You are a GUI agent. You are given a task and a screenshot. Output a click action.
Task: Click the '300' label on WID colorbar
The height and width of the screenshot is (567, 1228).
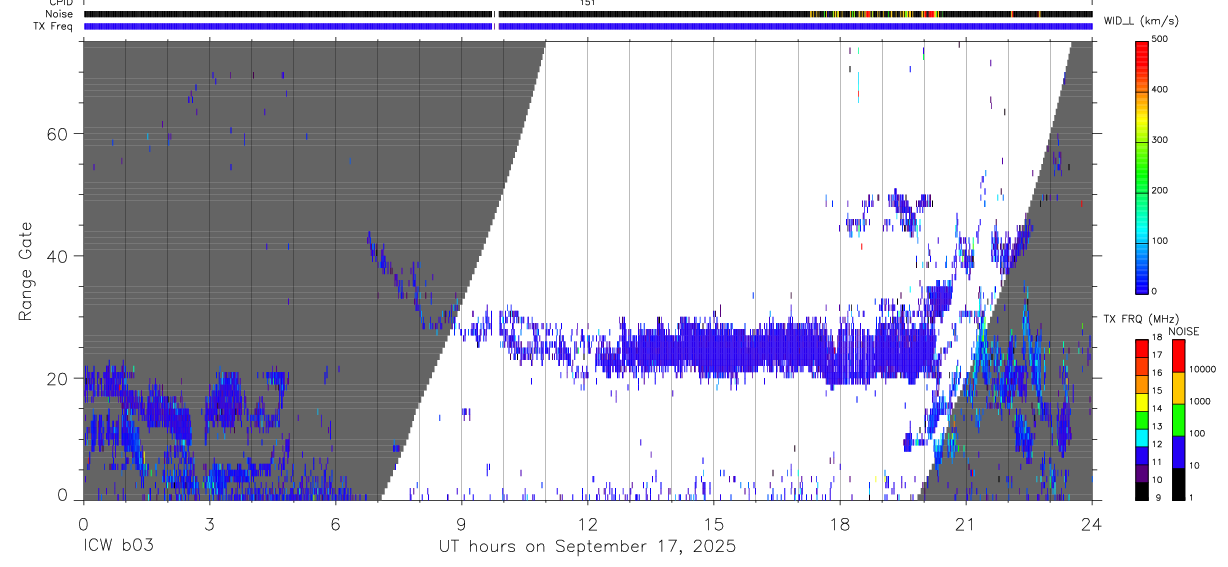point(1159,140)
